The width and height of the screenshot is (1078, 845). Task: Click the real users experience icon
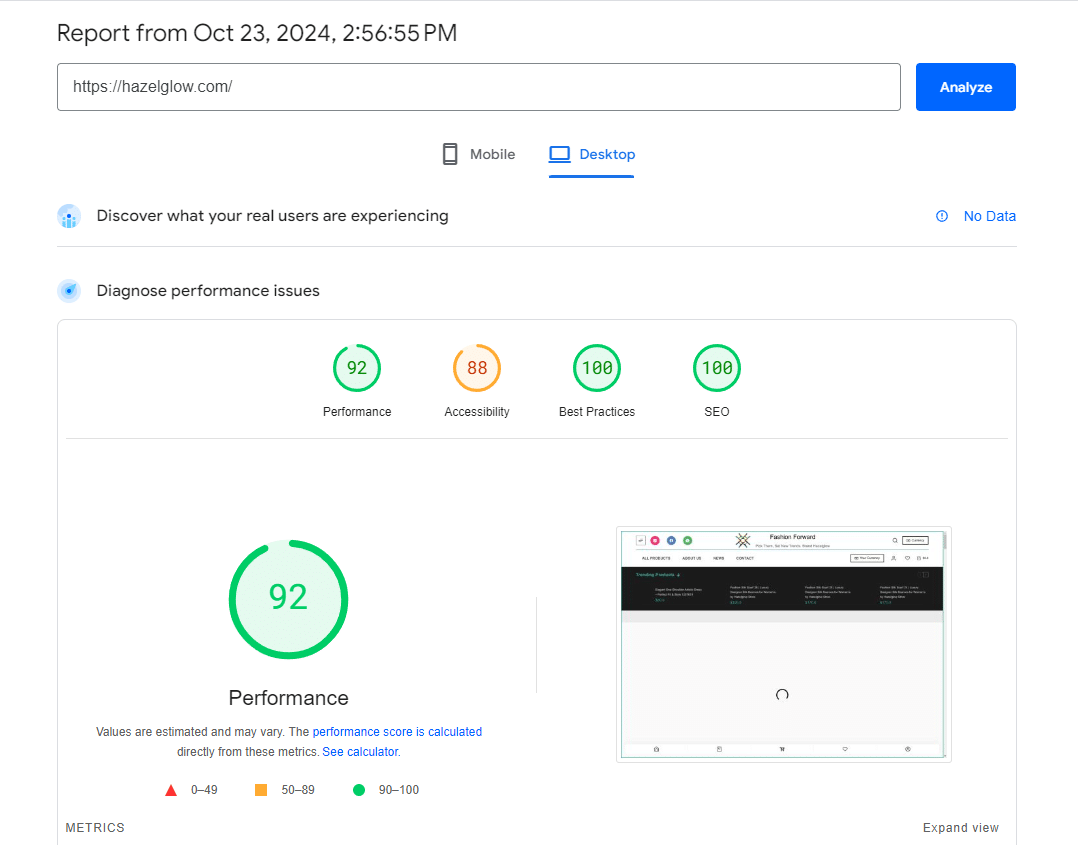(x=69, y=216)
